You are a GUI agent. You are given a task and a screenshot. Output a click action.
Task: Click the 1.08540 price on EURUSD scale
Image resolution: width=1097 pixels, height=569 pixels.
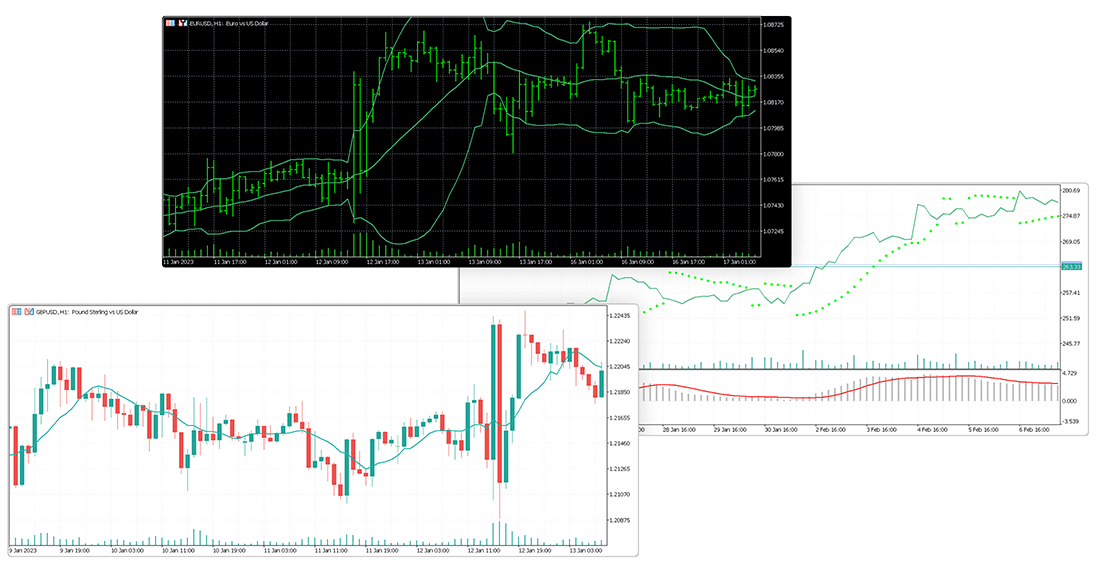coord(774,50)
